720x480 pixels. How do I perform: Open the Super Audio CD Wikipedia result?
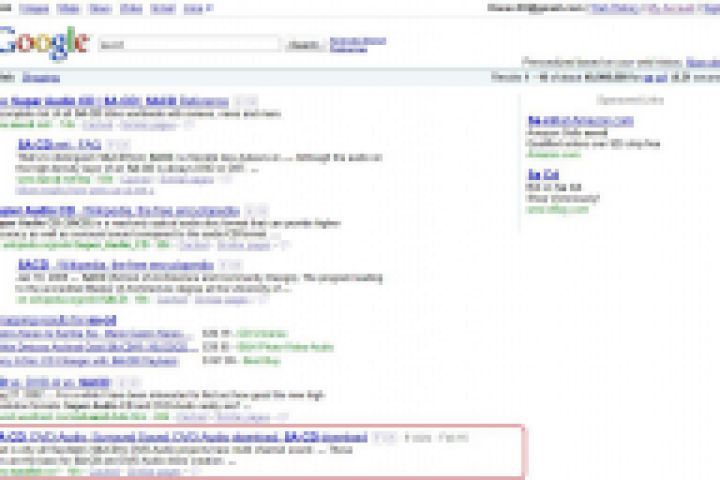pyautogui.click(x=120, y=211)
